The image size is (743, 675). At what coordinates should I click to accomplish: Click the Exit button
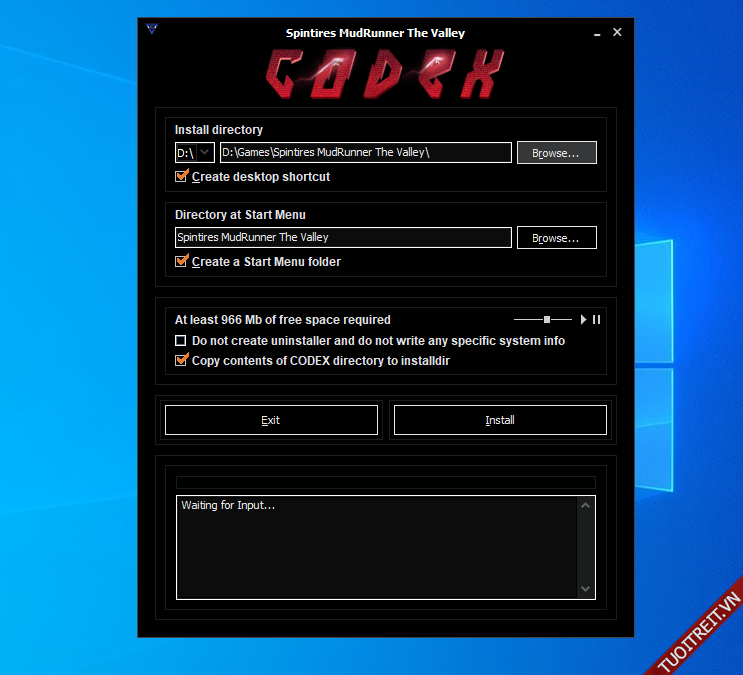point(271,420)
